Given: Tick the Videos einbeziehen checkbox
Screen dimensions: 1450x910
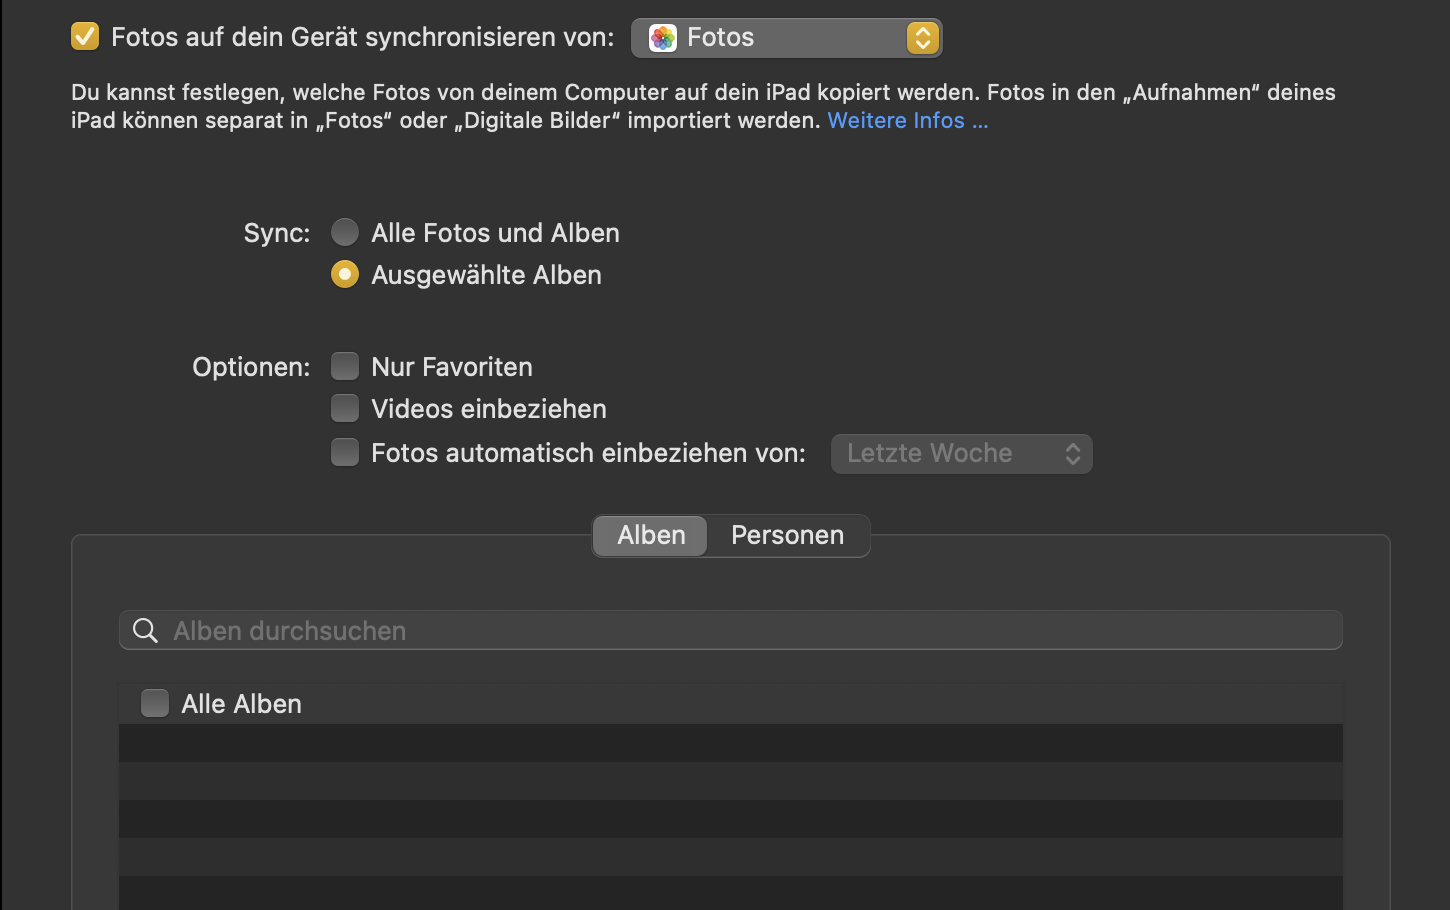Looking at the screenshot, I should [x=345, y=409].
